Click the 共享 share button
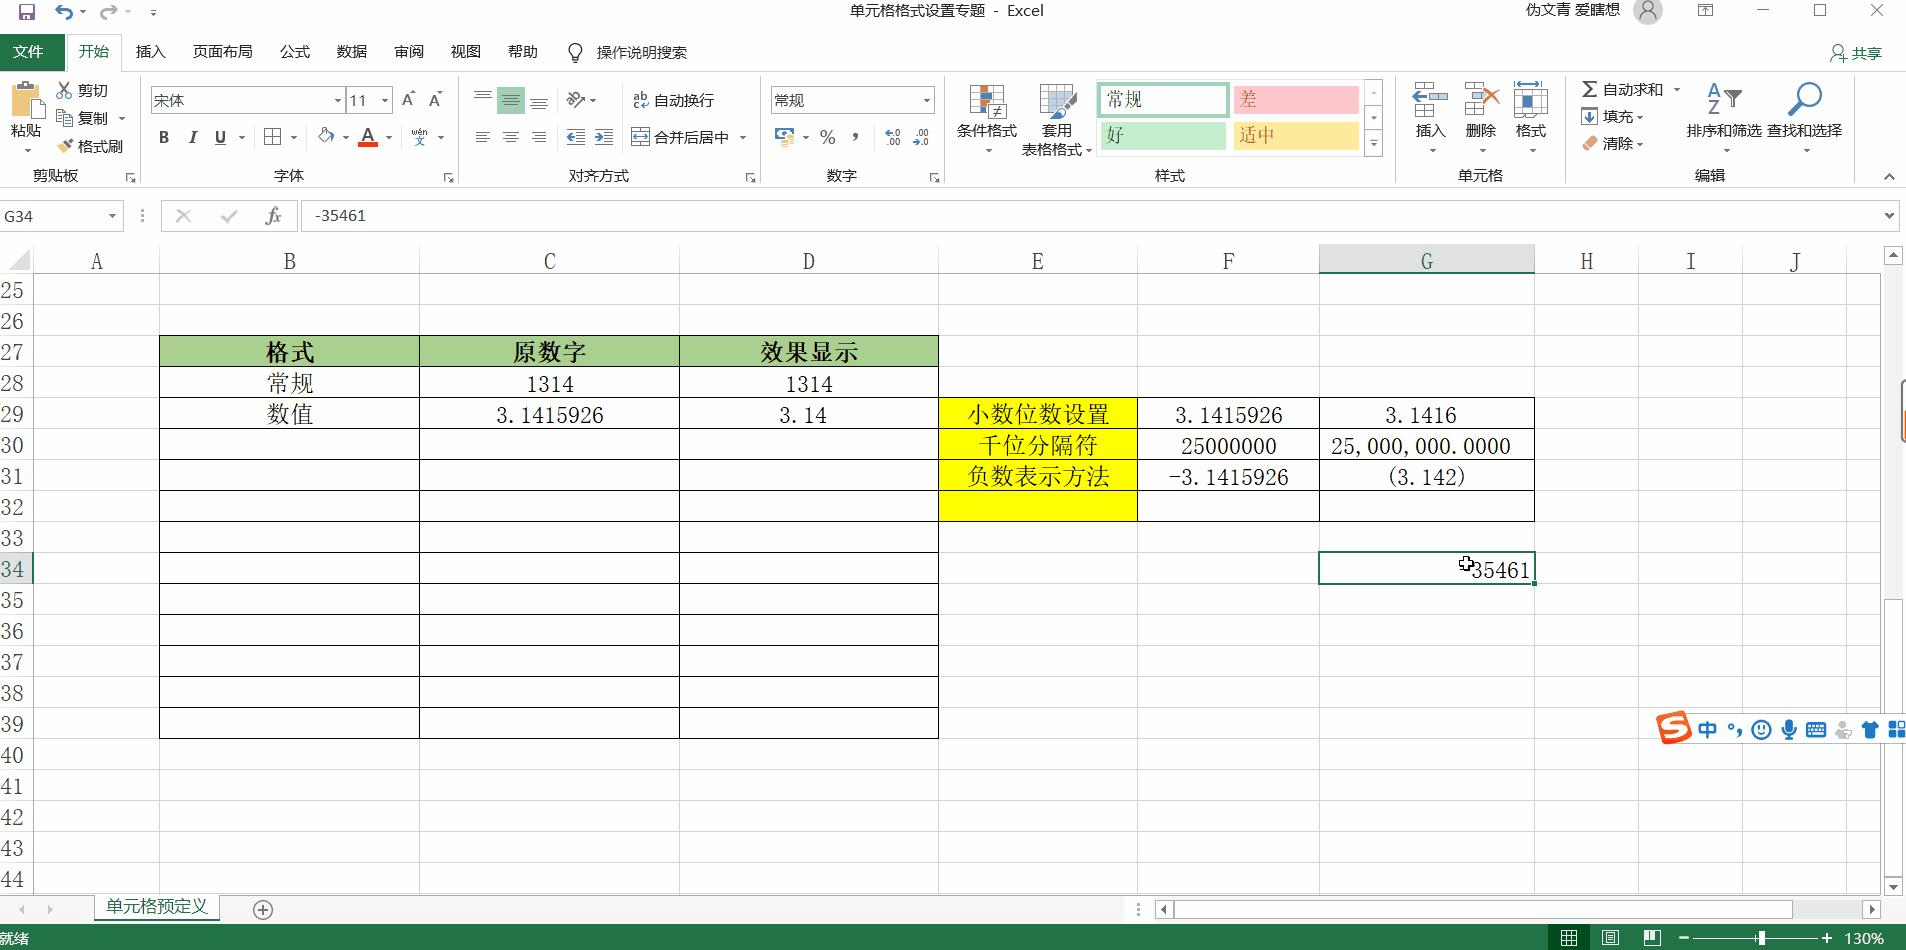The height and width of the screenshot is (950, 1906). pos(1855,52)
